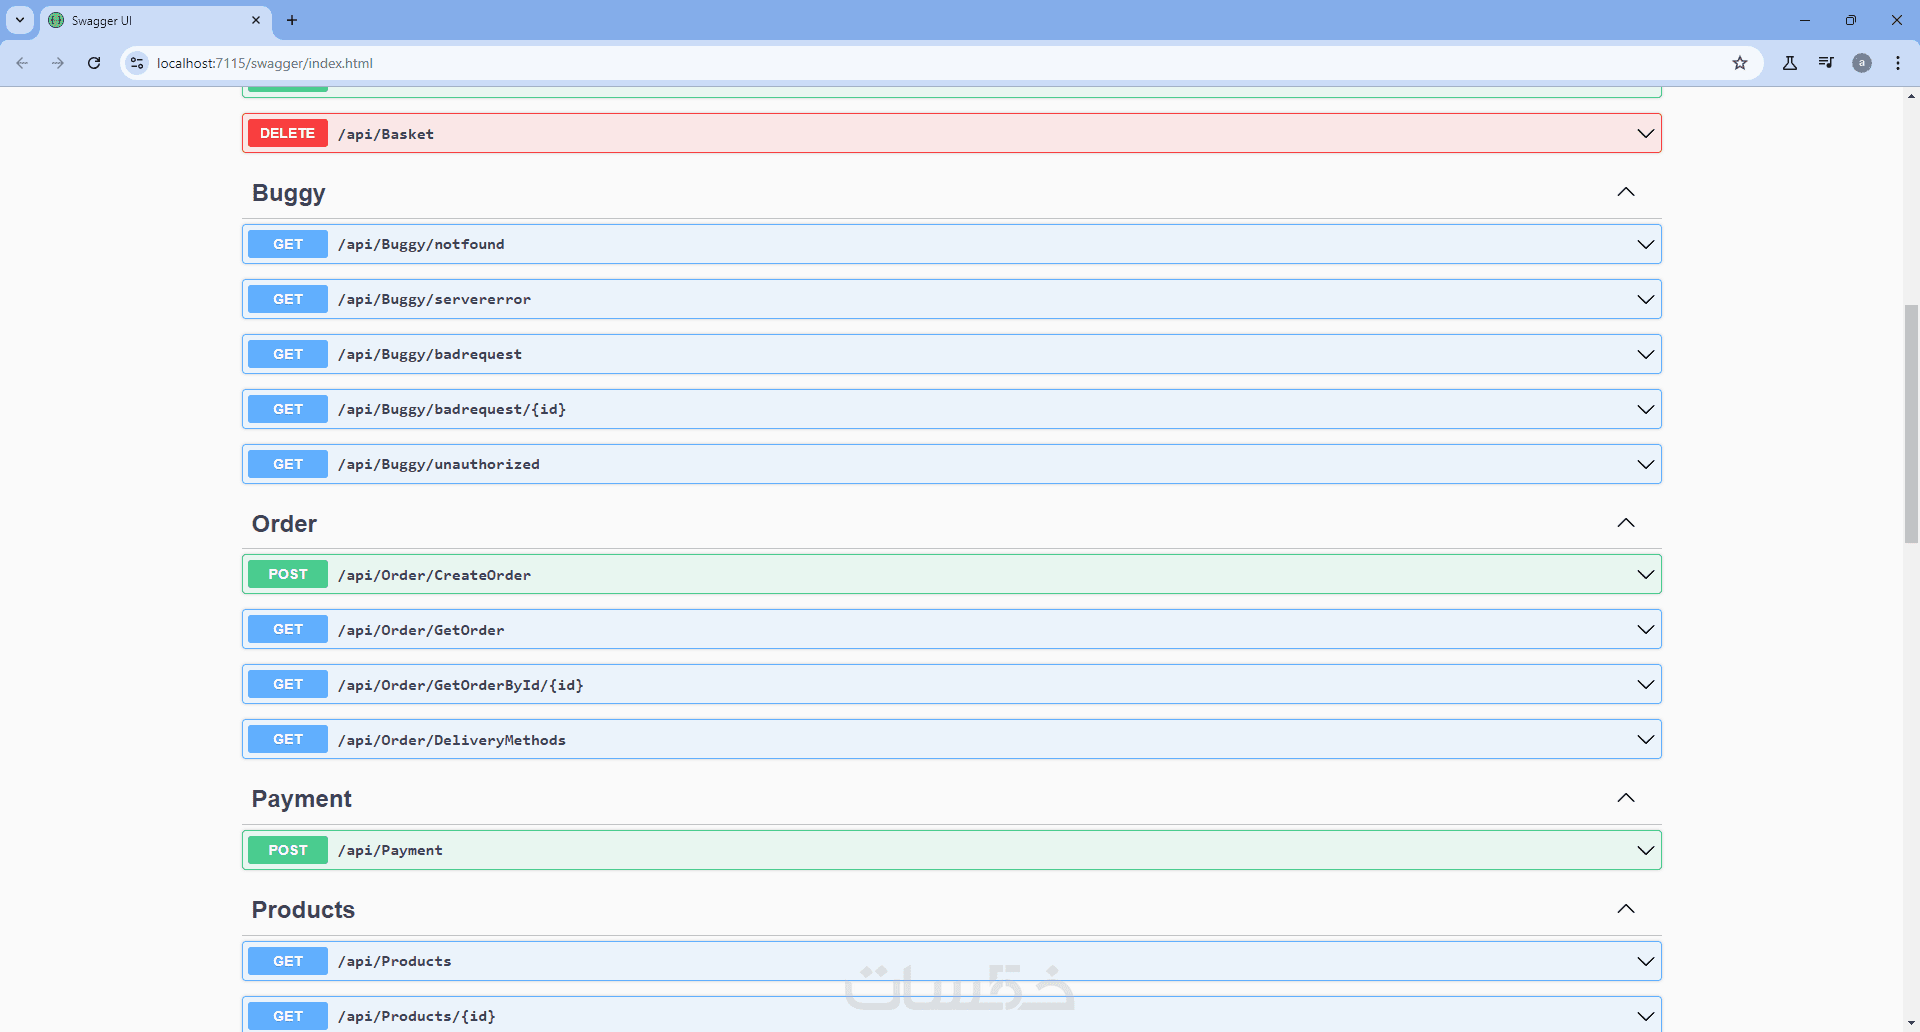Collapse the Payment section
Screen dimensions: 1920x1032
(x=1626, y=798)
